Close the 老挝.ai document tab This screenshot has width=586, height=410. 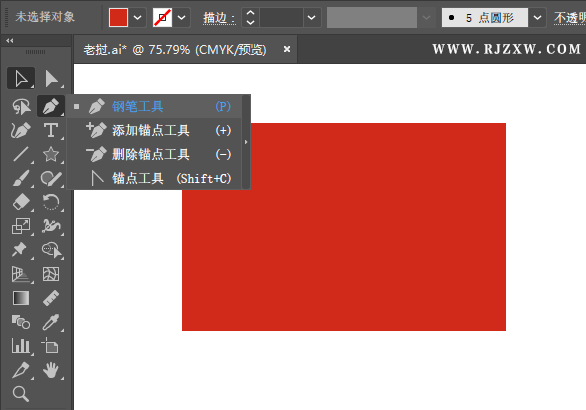click(287, 49)
